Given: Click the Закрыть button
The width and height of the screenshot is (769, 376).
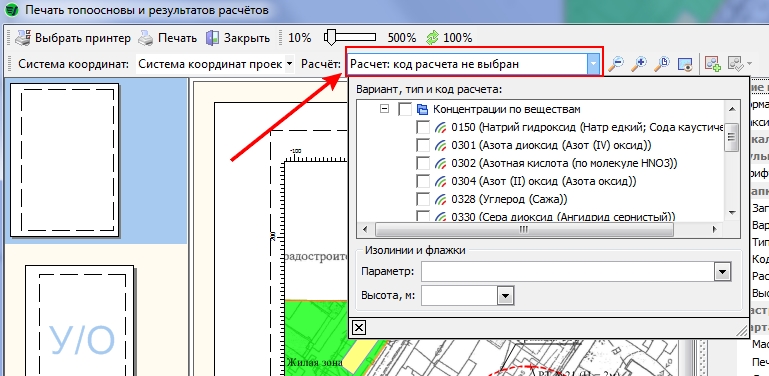Looking at the screenshot, I should pyautogui.click(x=238, y=38).
